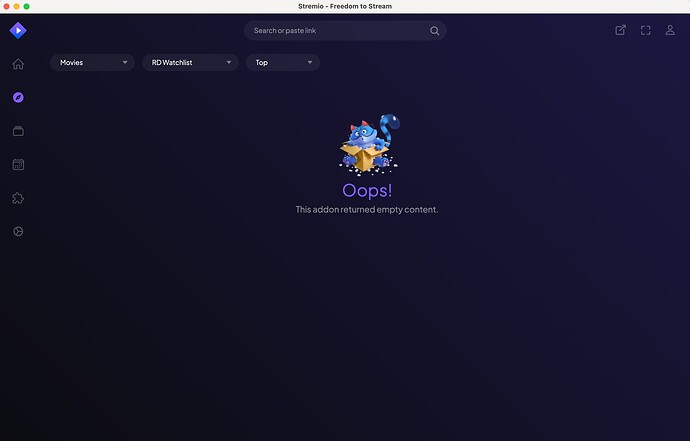690x441 pixels.
Task: Expand the RD Watchlist catalog dropdown
Action: pos(191,62)
